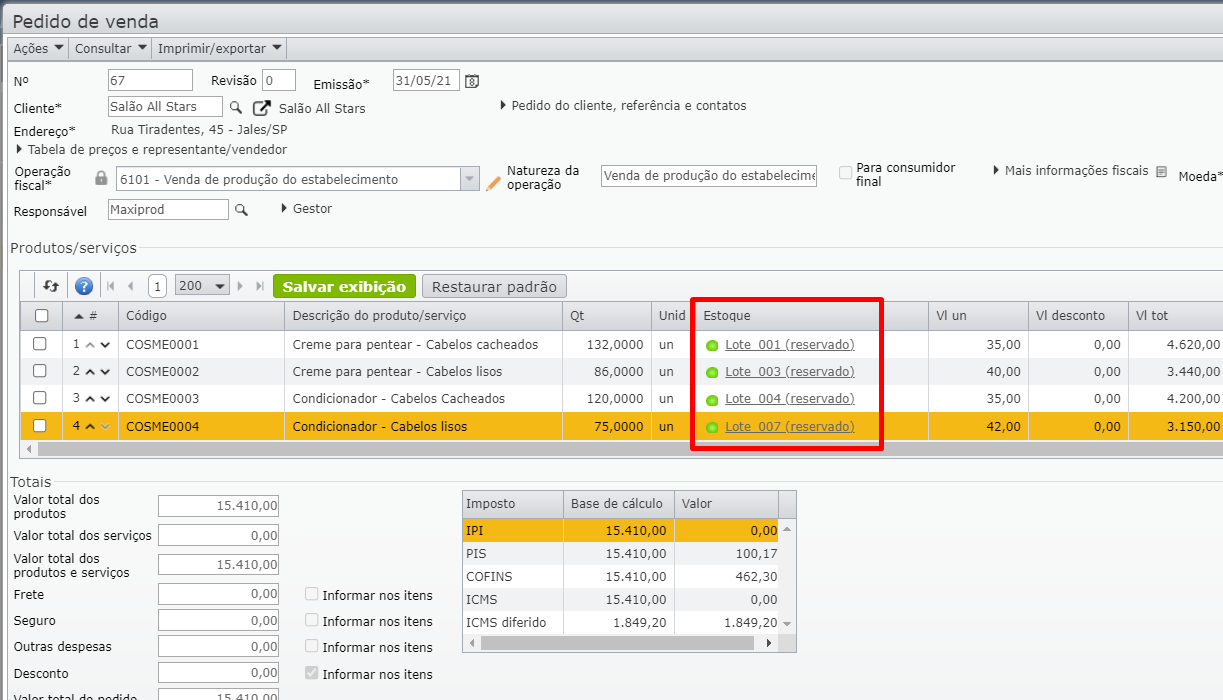Click the search magnifier next to Cliente

pos(236,107)
